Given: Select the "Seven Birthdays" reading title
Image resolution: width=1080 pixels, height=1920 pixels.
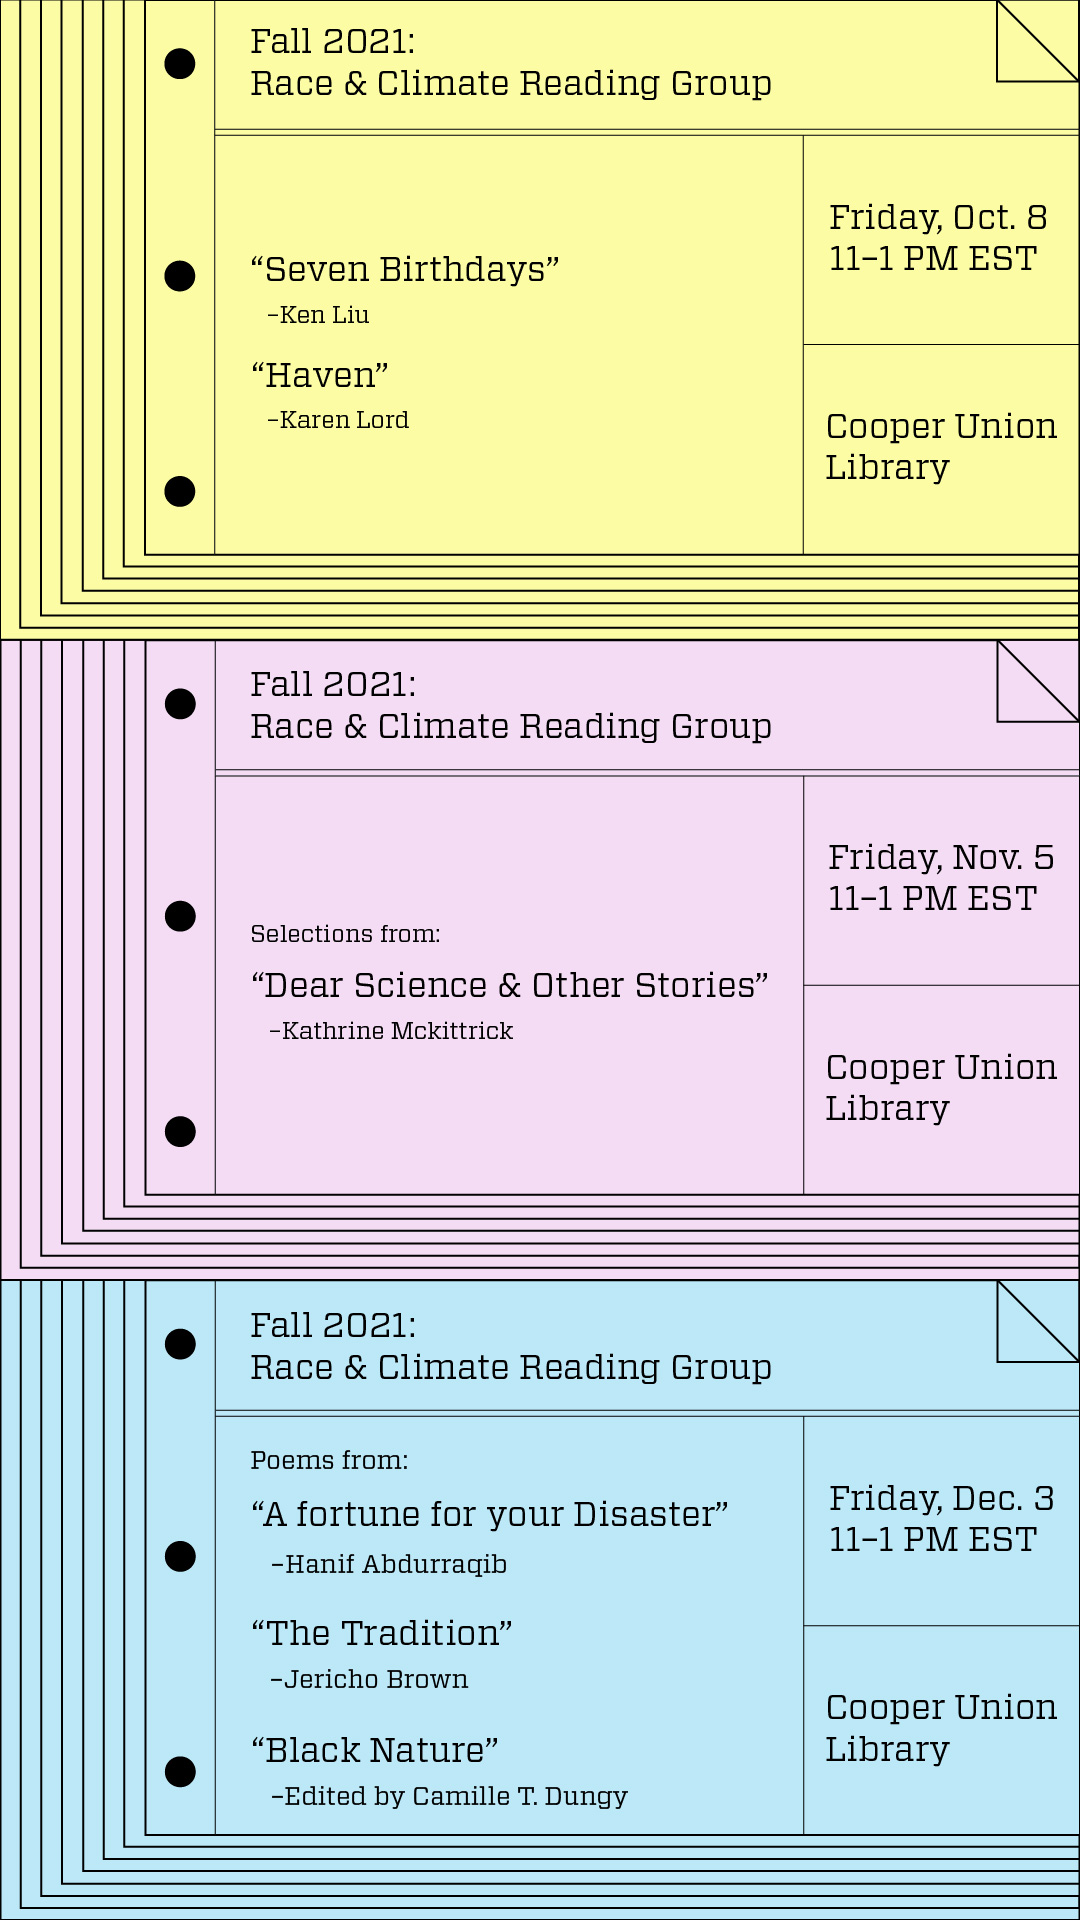Looking at the screenshot, I should coord(404,270).
